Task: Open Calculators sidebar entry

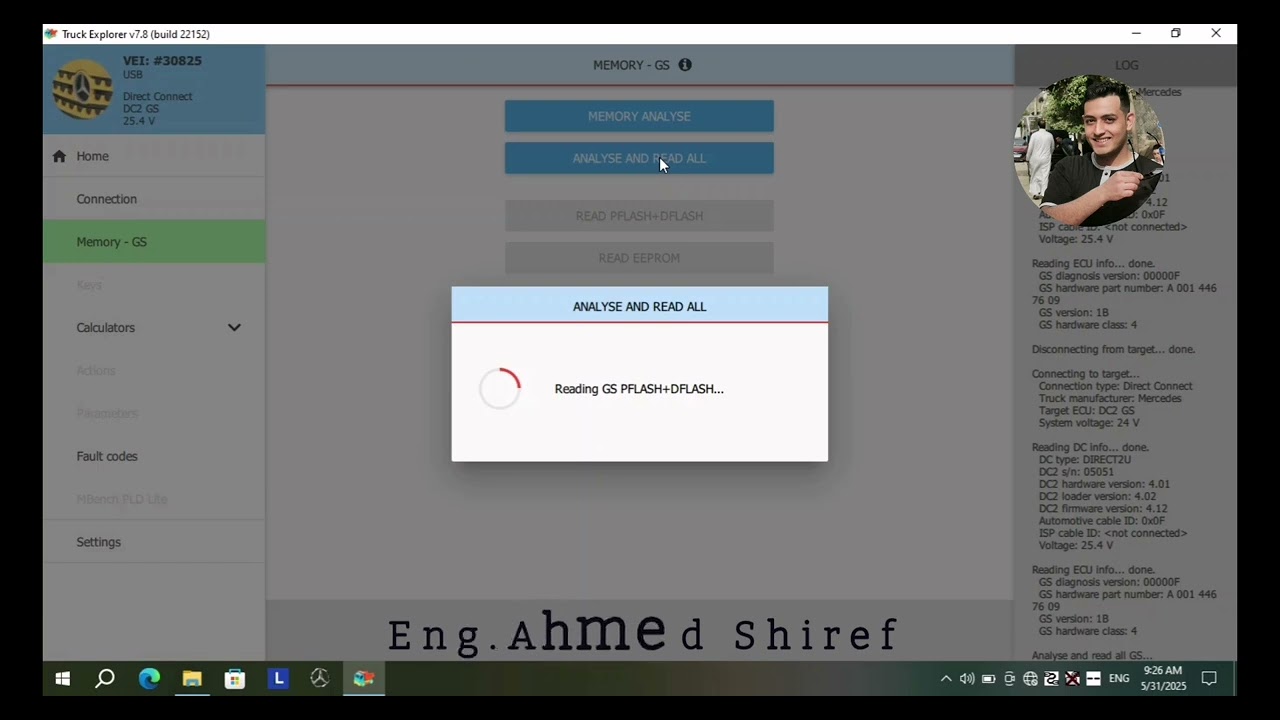Action: pos(154,328)
